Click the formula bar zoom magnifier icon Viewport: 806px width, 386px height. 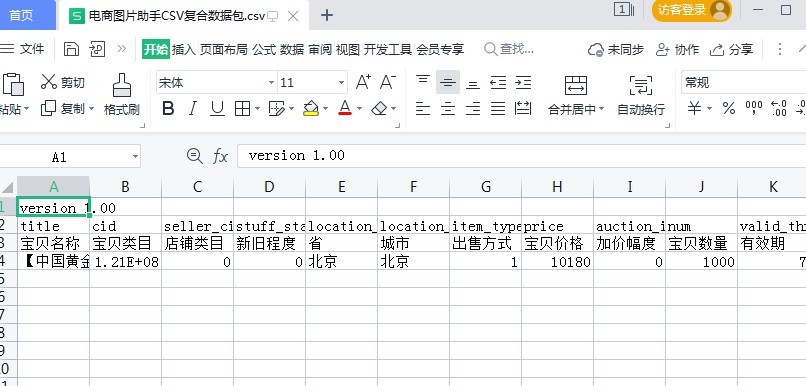[195, 156]
